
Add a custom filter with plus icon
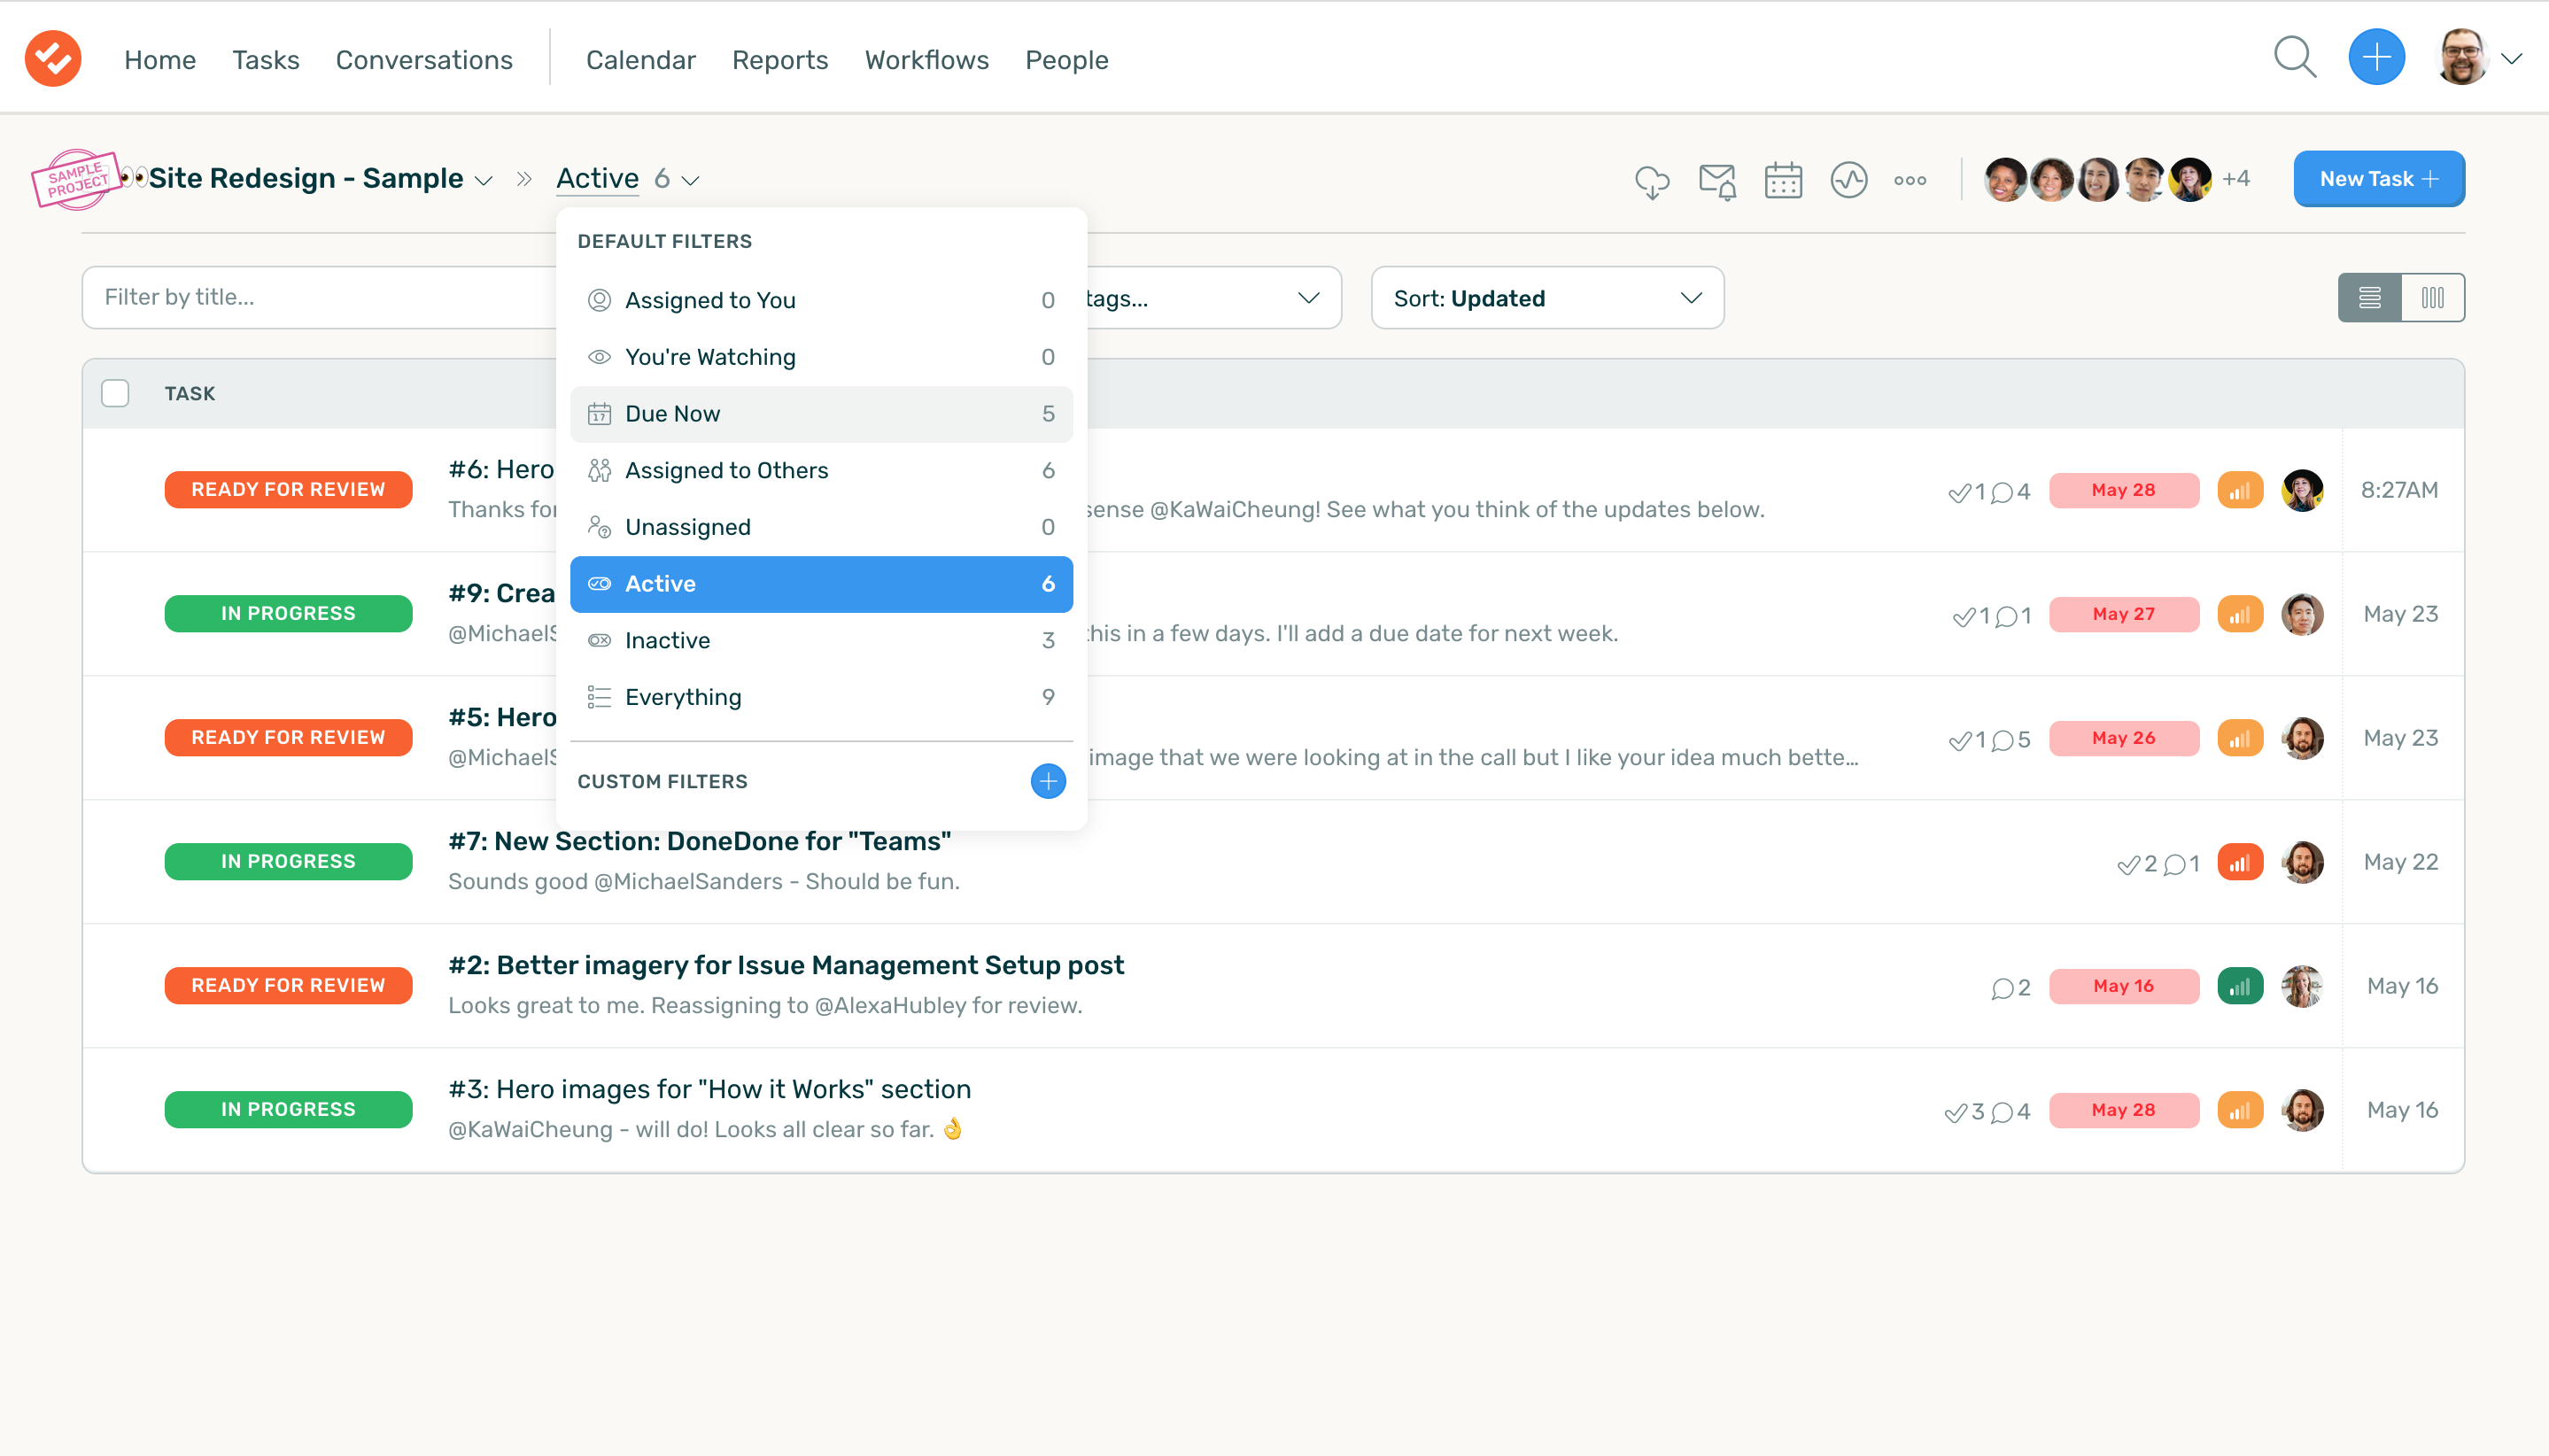coord(1047,781)
